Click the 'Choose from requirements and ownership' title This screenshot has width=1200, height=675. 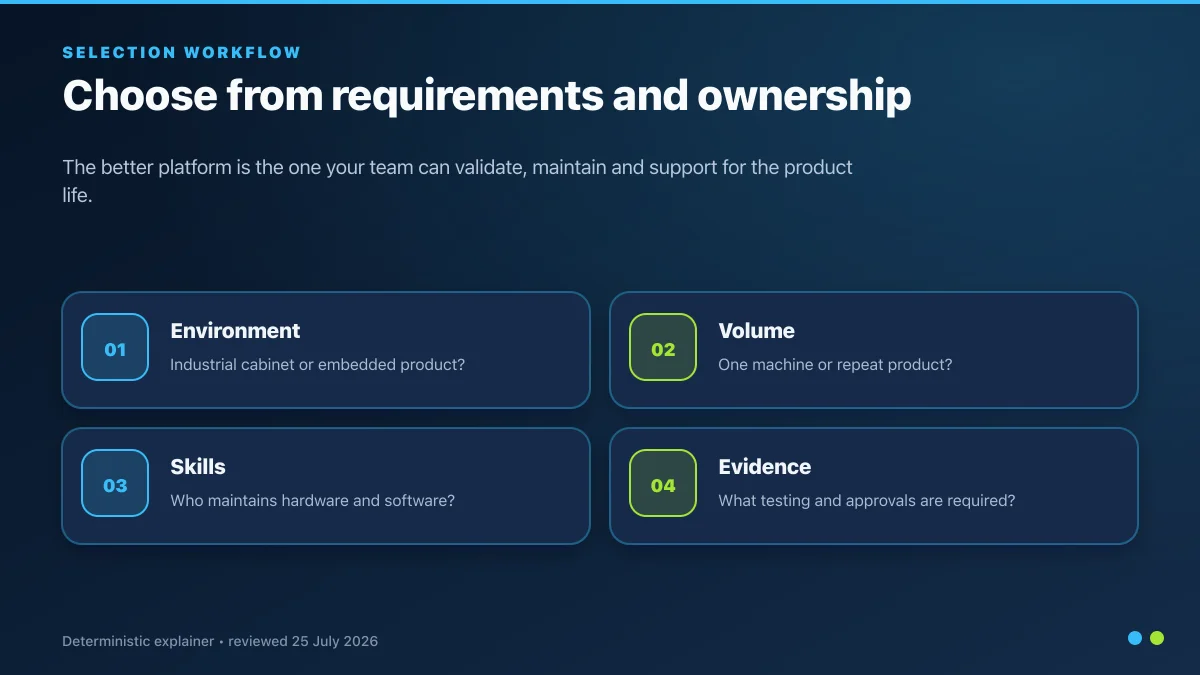(487, 96)
